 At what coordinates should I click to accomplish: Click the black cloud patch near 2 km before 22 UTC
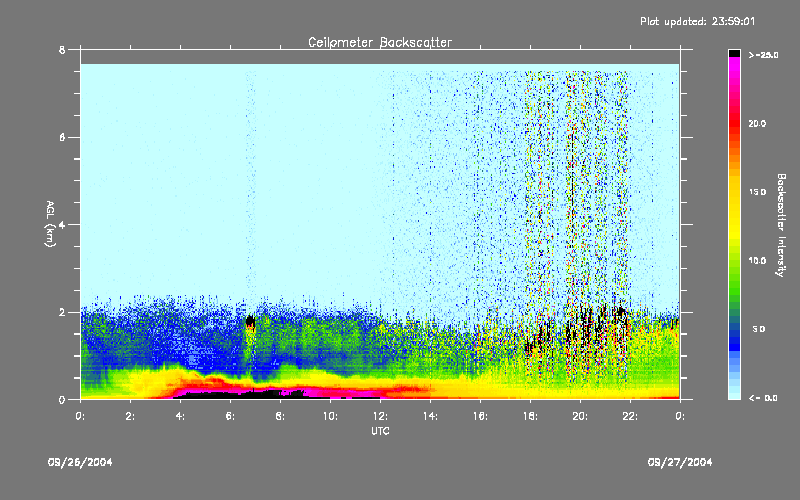[x=620, y=312]
